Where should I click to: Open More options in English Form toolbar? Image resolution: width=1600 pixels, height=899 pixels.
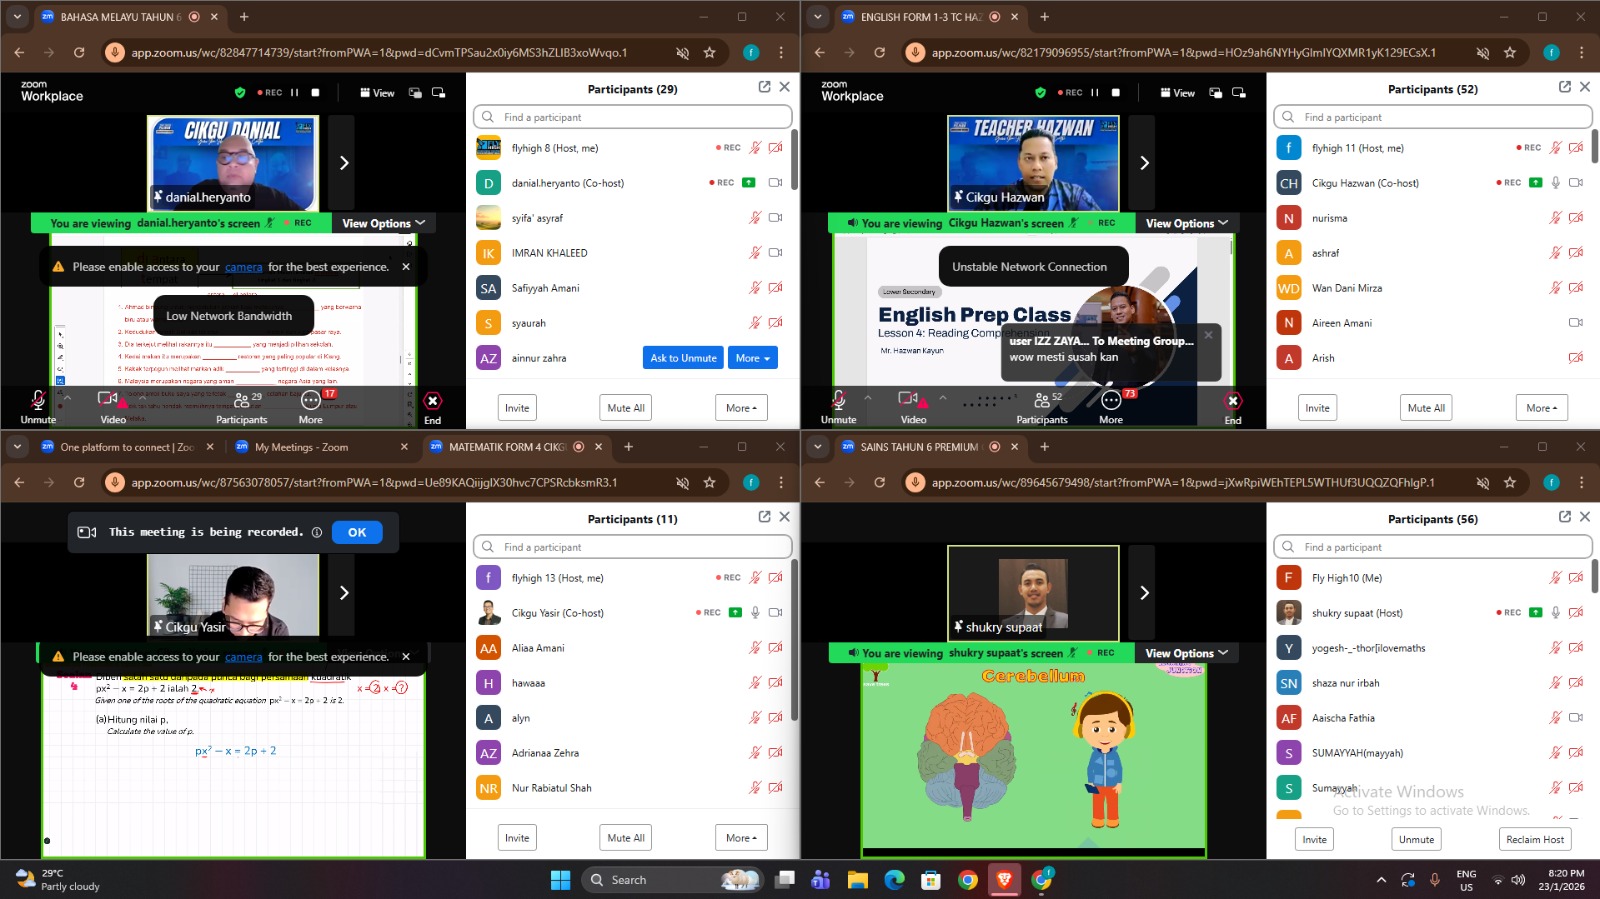click(x=1111, y=402)
